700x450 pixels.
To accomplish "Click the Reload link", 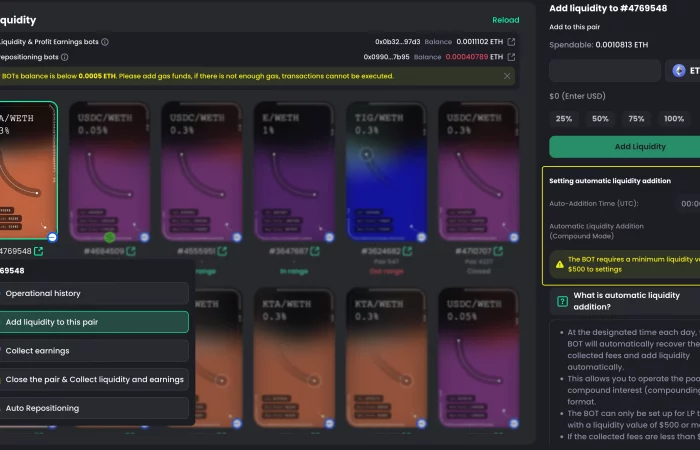I will (505, 20).
